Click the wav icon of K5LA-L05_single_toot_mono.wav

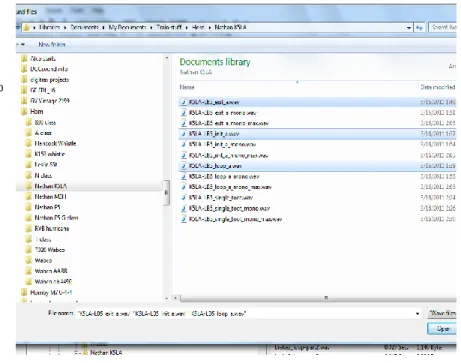pyautogui.click(x=183, y=208)
